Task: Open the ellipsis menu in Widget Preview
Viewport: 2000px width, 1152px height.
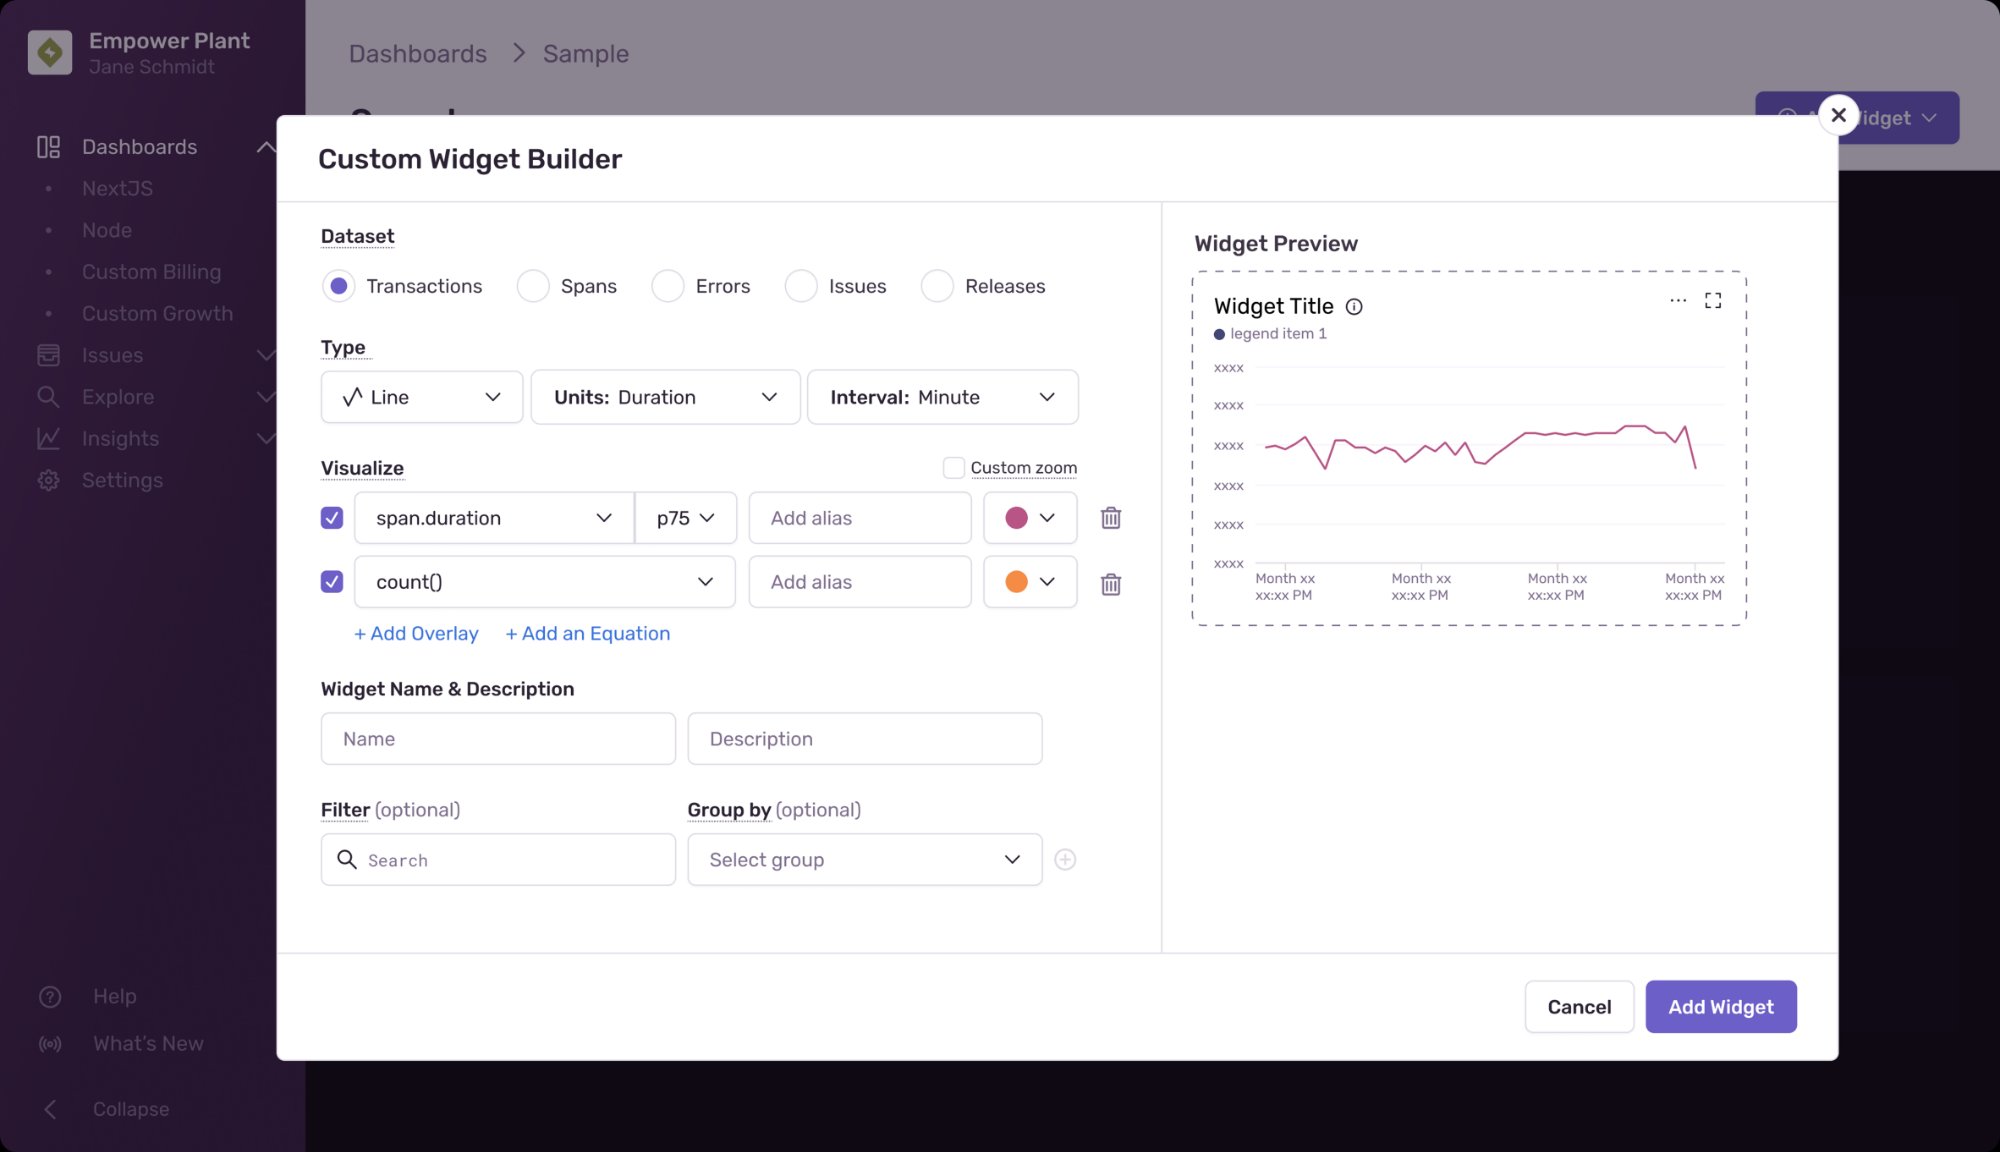Action: [1677, 300]
